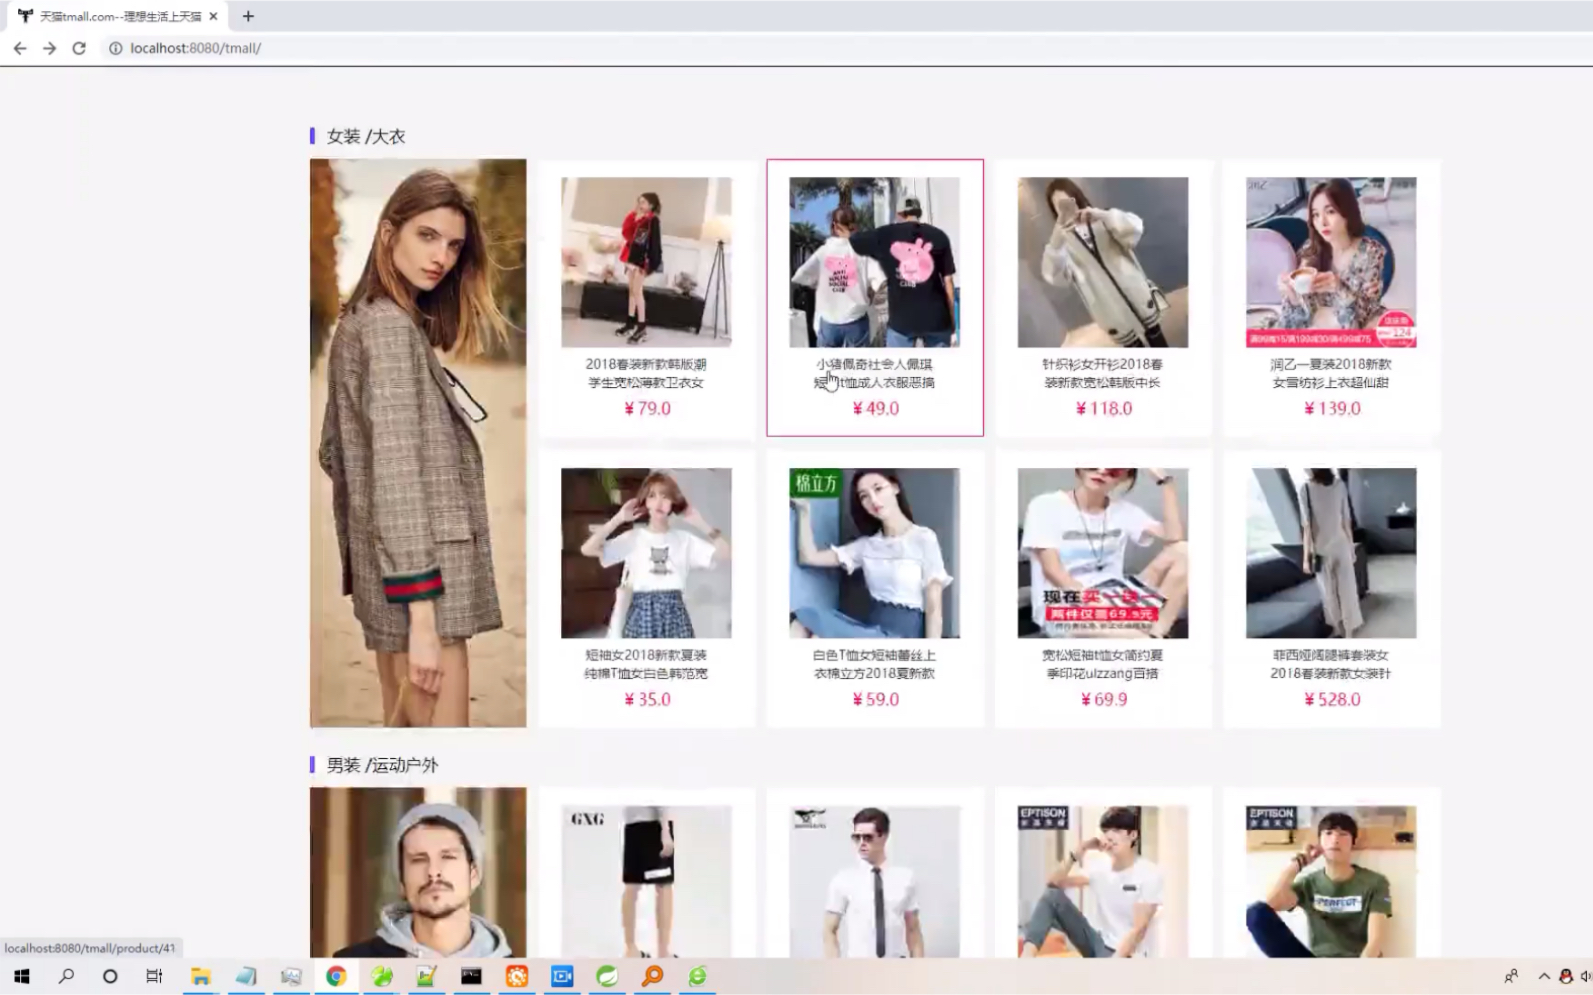Screen dimensions: 1593x995
Task: Click the ¥35.0 price
Action: (647, 700)
